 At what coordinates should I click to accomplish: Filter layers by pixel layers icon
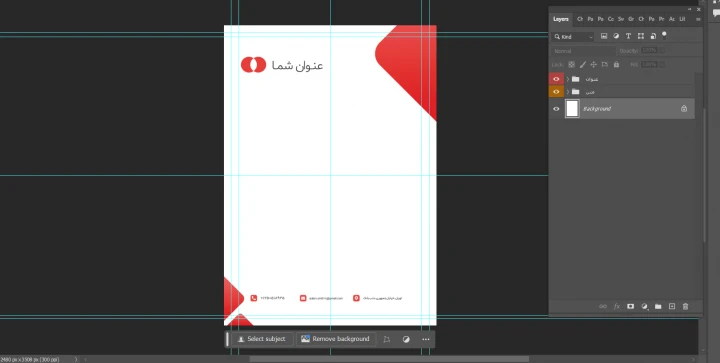(x=604, y=36)
